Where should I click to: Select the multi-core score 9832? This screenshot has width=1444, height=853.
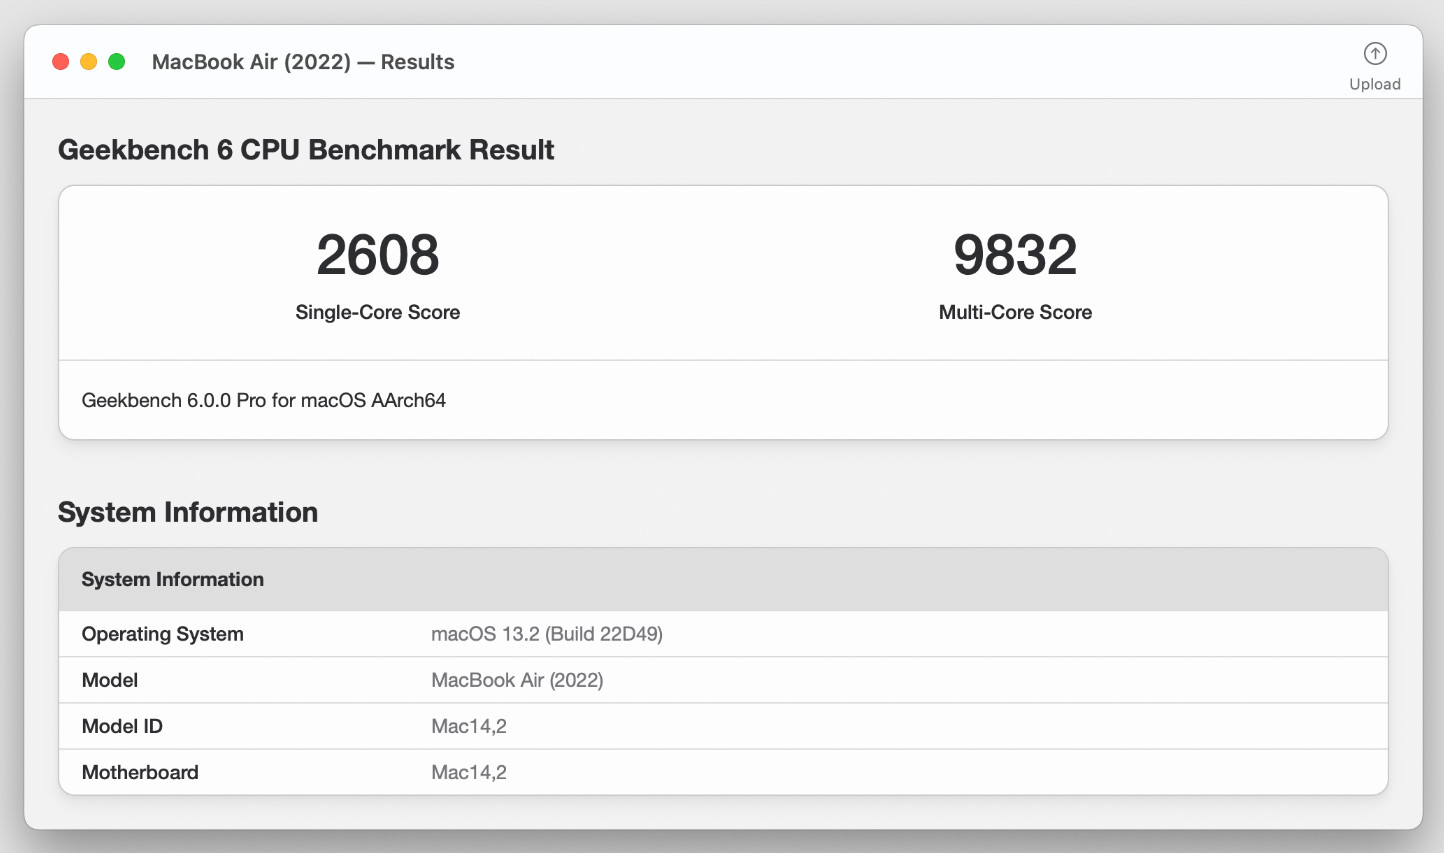1015,255
